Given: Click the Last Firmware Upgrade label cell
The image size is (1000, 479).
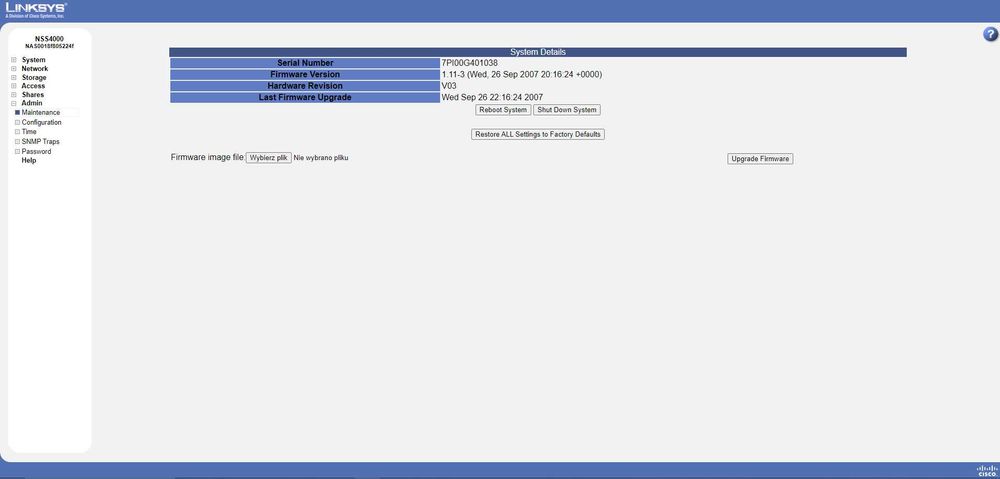Looking at the screenshot, I should coord(305,98).
